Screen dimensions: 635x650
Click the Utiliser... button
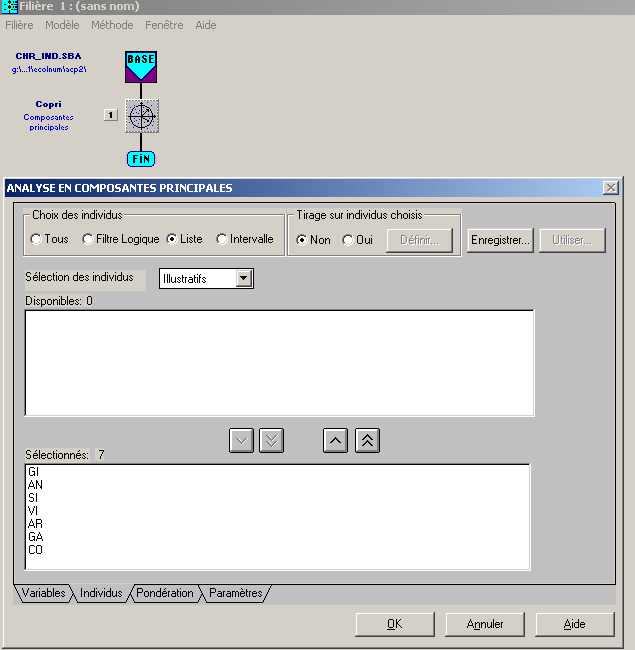[572, 240]
